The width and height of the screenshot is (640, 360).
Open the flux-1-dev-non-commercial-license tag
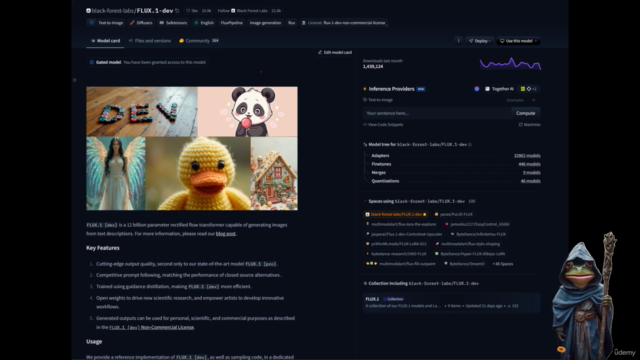tap(344, 23)
